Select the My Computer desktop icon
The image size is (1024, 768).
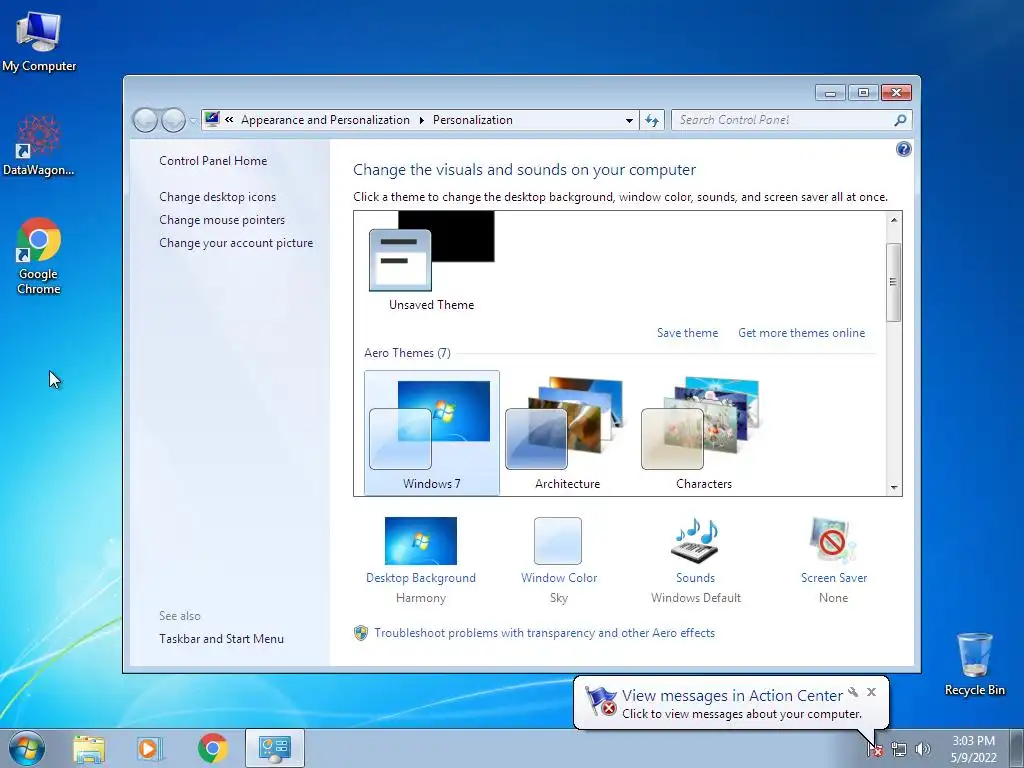click(39, 40)
